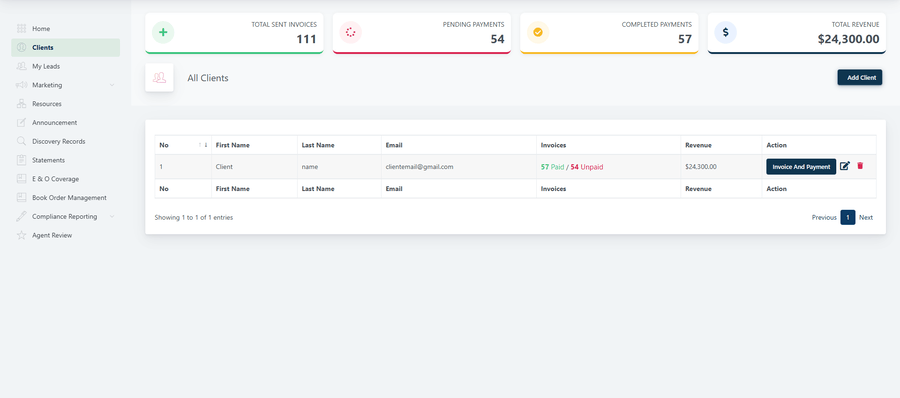Select page 1 in pagination
900x398 pixels.
pos(848,217)
